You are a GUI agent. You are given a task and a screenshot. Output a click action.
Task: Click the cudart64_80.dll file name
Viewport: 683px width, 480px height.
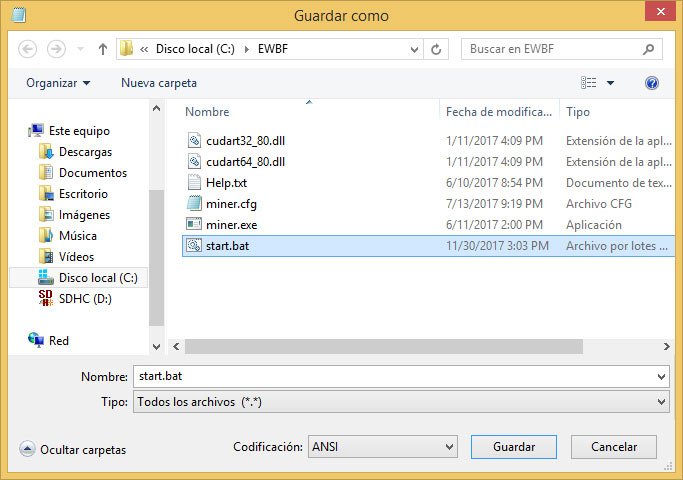click(245, 162)
